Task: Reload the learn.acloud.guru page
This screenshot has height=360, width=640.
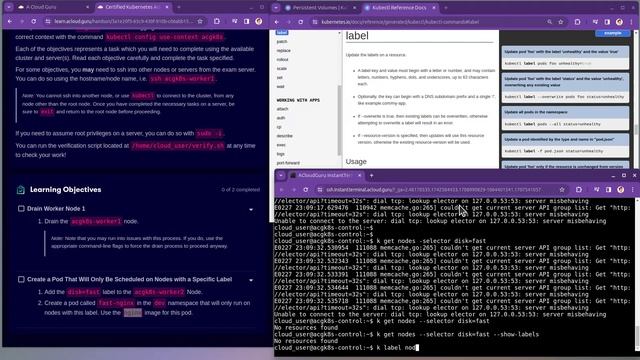Action: coord(33,21)
